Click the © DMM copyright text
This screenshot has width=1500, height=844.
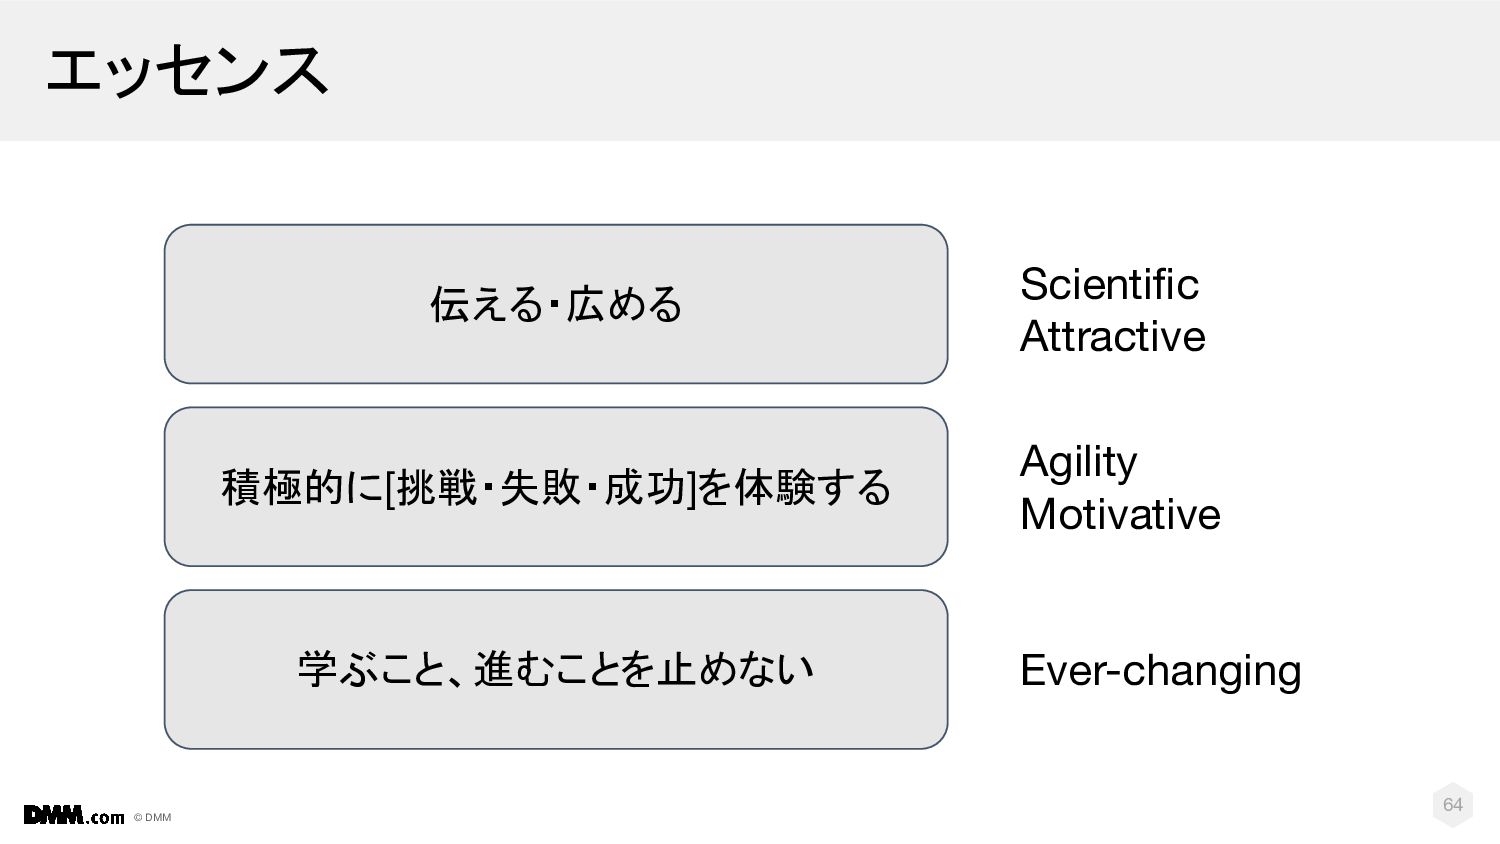(152, 817)
